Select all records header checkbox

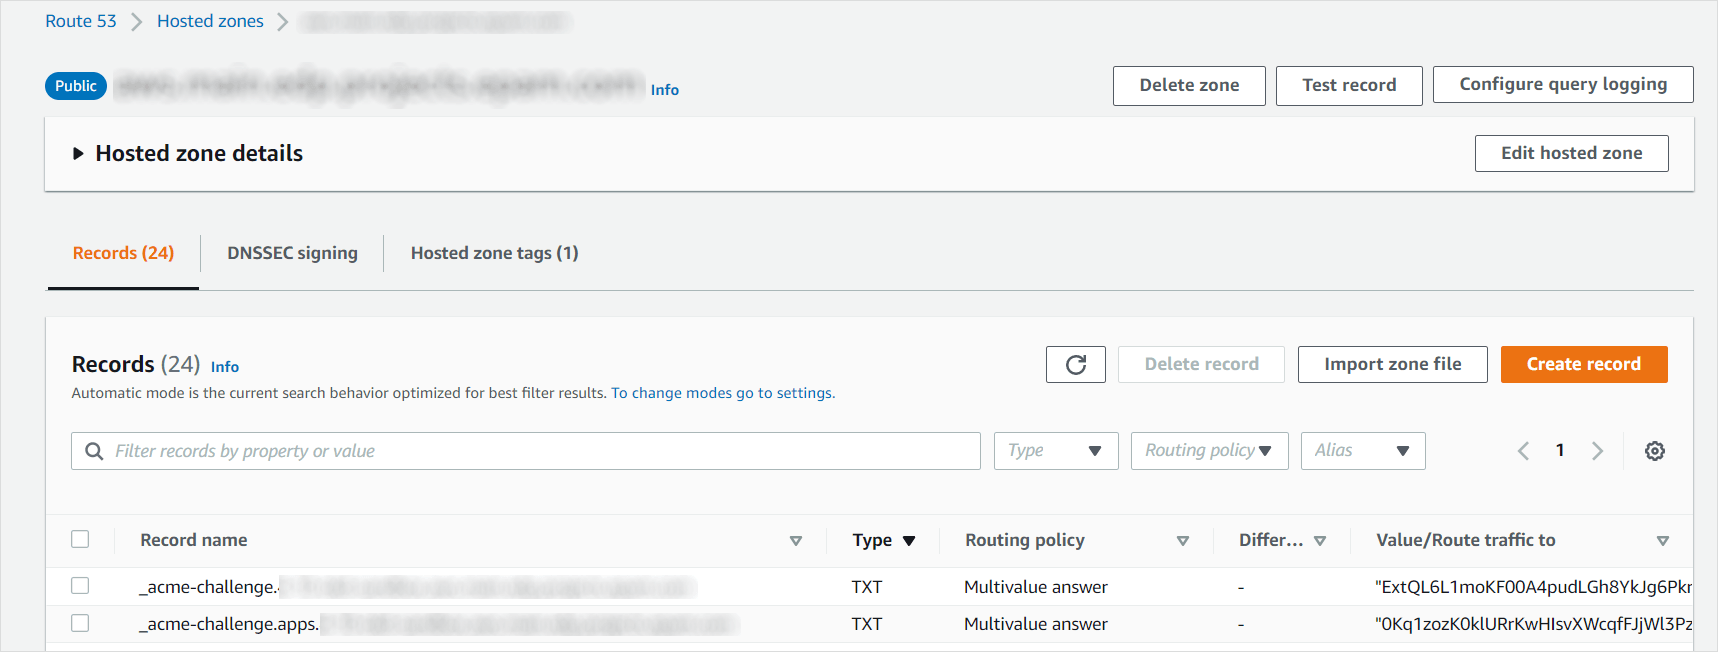tap(80, 539)
